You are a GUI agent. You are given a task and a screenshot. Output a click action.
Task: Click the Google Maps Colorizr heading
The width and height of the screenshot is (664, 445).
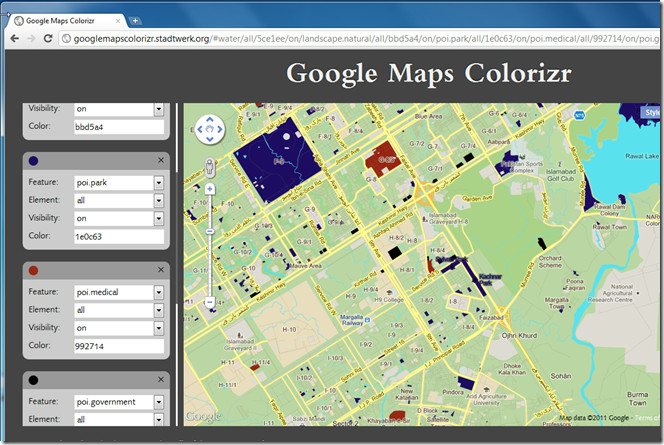point(429,74)
